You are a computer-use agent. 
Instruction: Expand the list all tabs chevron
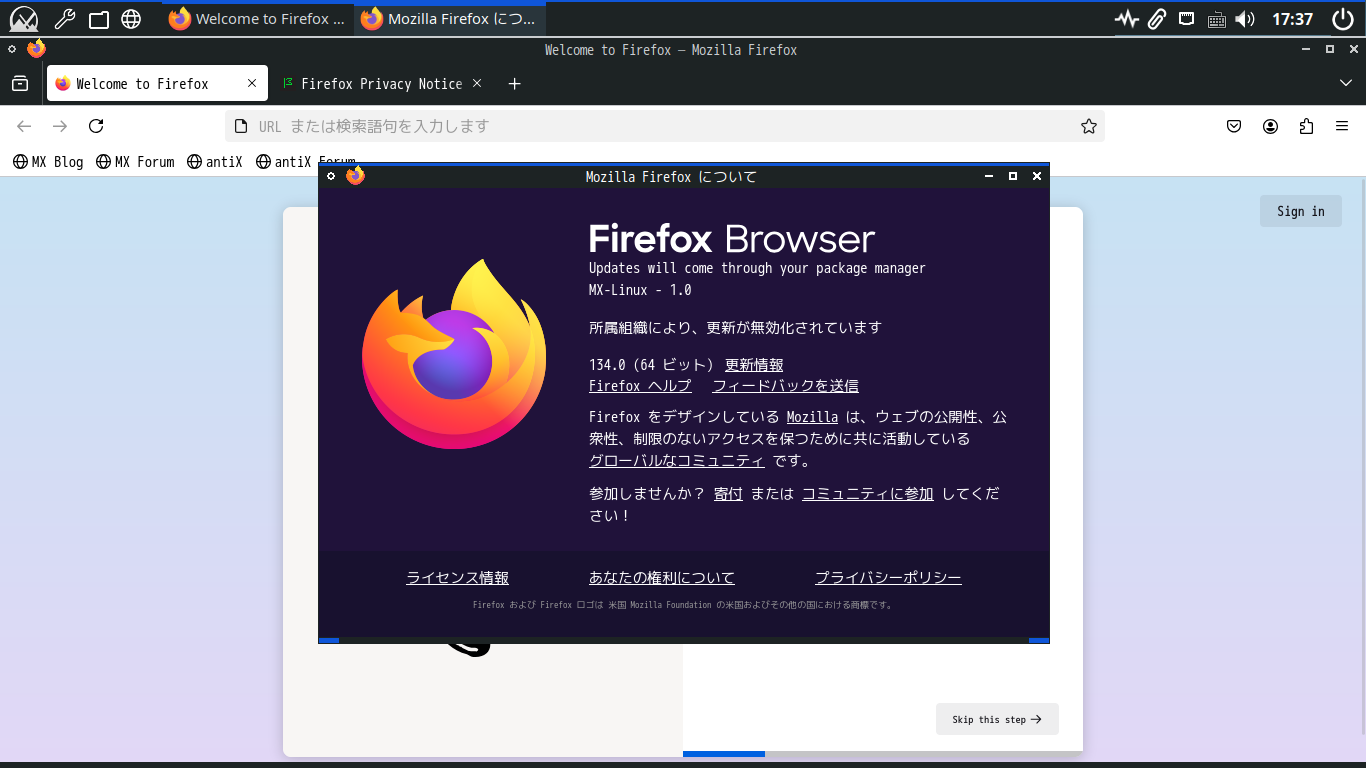1346,84
